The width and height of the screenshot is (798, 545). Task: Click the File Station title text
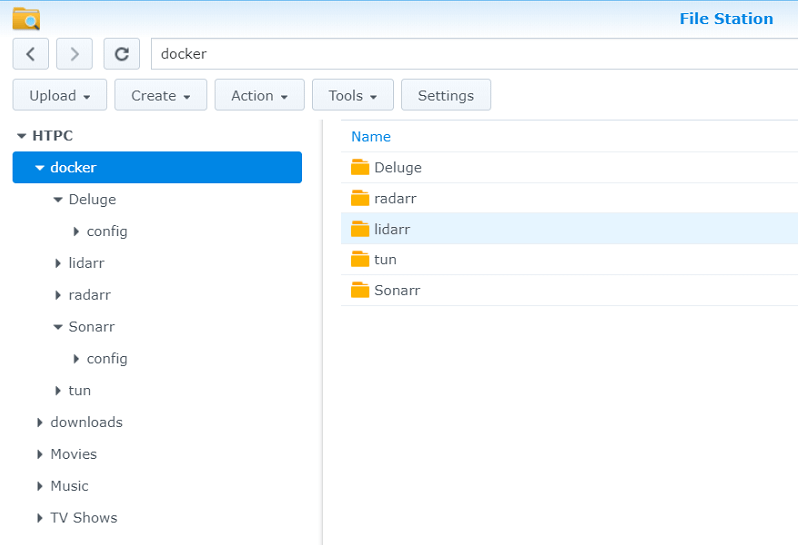[x=726, y=19]
